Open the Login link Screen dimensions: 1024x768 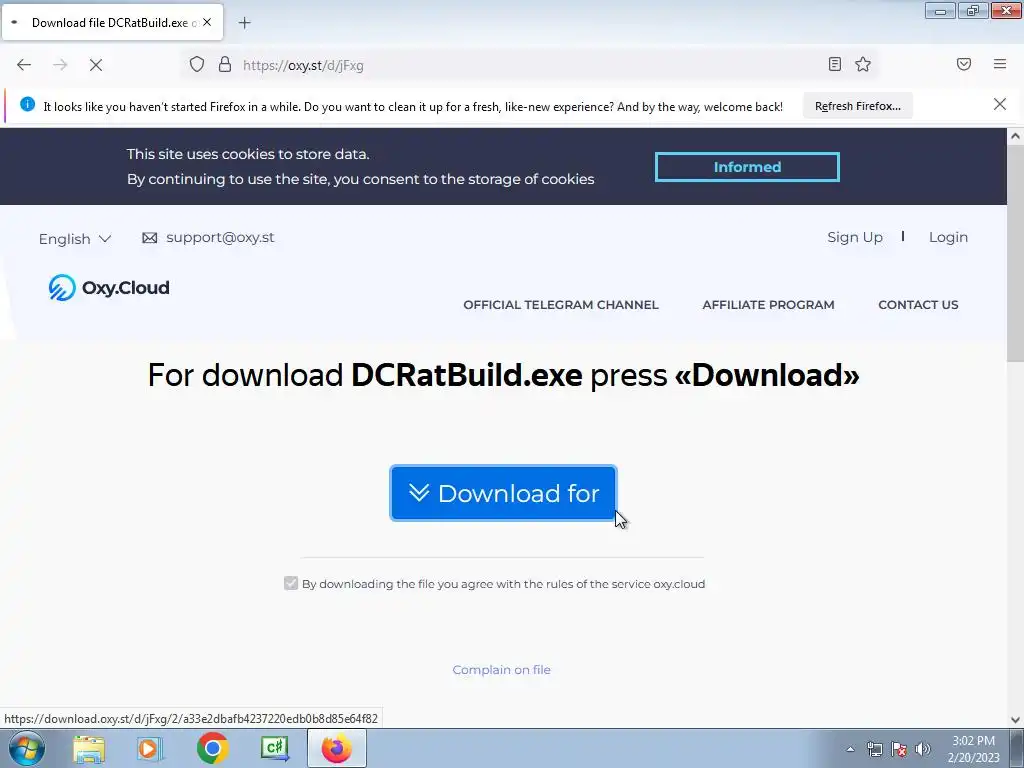948,237
